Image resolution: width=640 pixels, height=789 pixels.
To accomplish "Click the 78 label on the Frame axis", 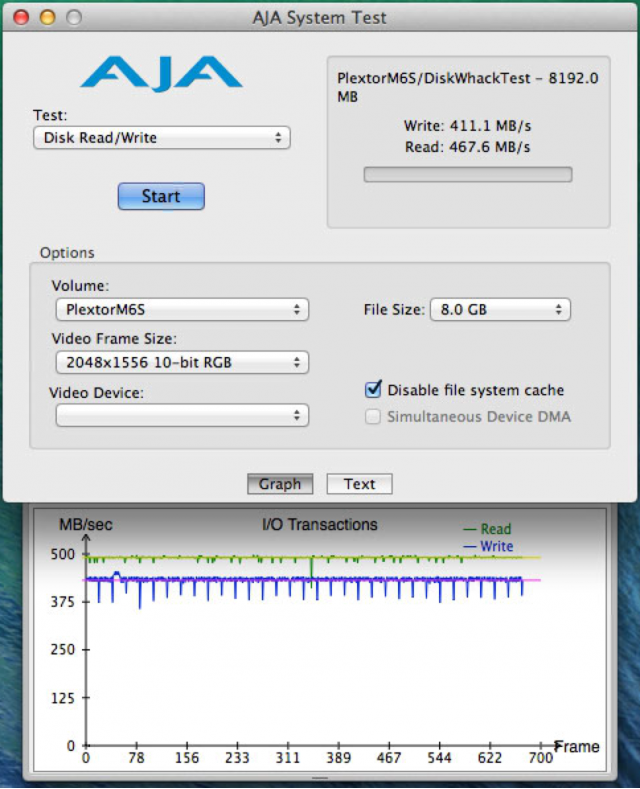I will click(x=136, y=758).
